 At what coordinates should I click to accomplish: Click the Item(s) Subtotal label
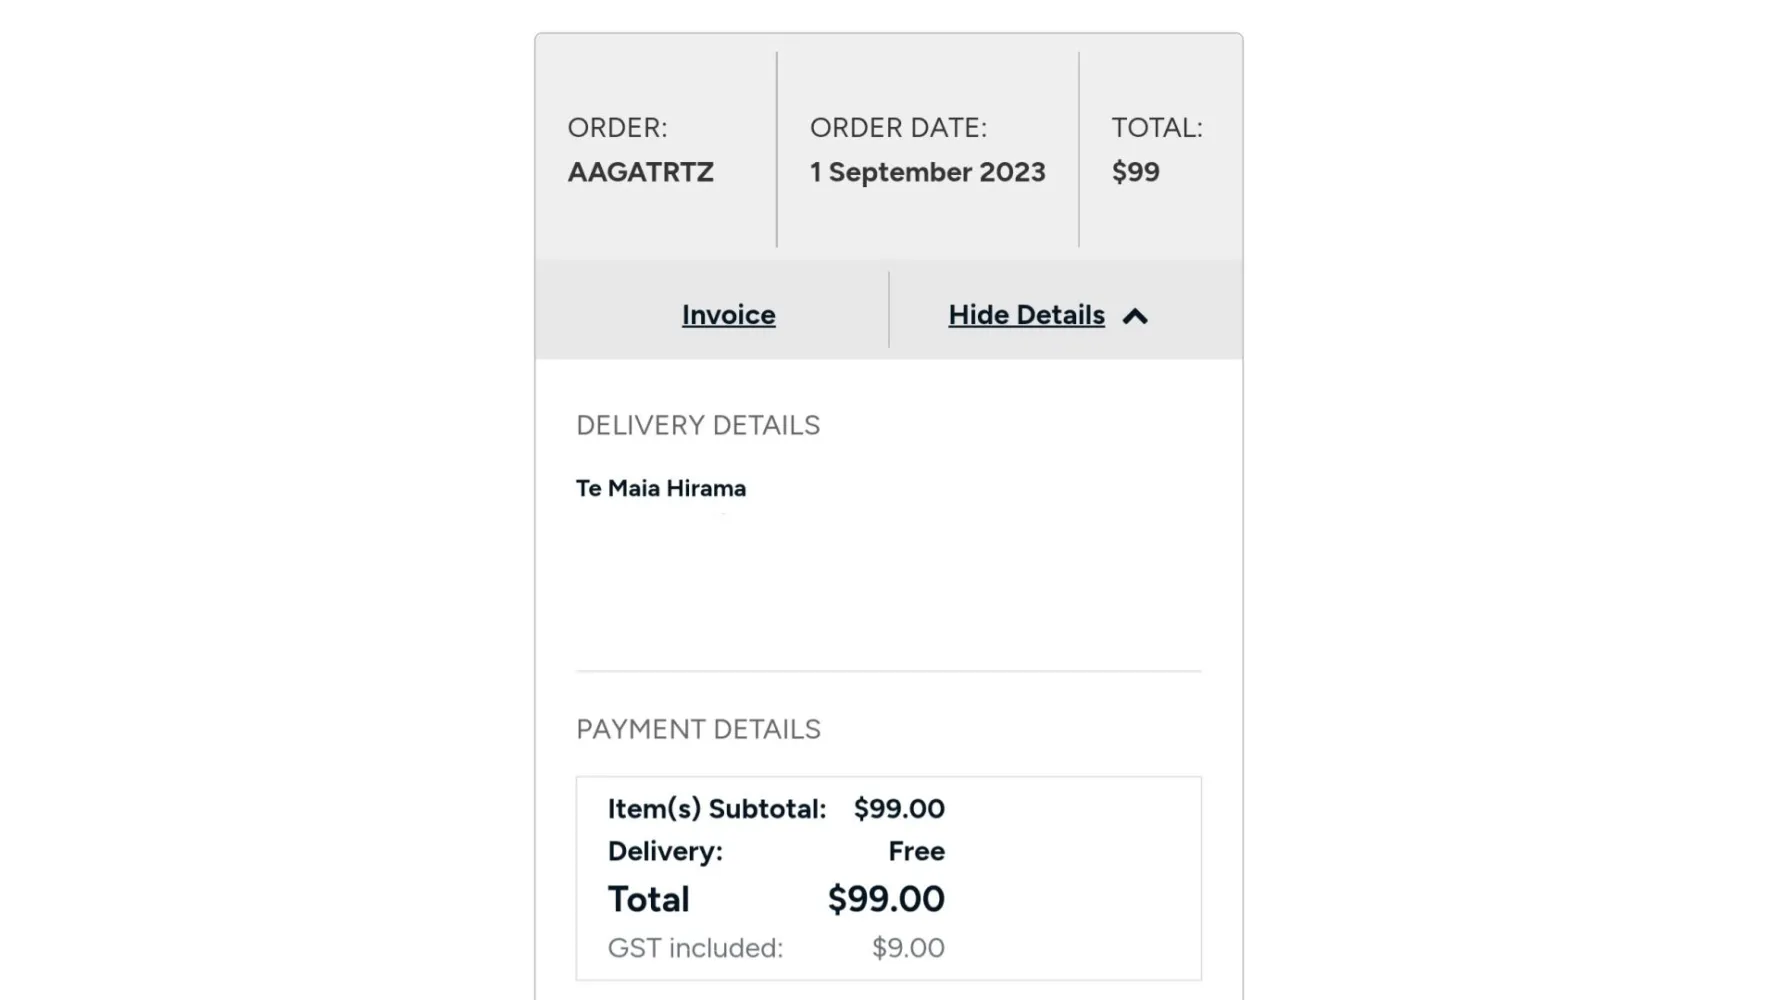[x=717, y=809]
